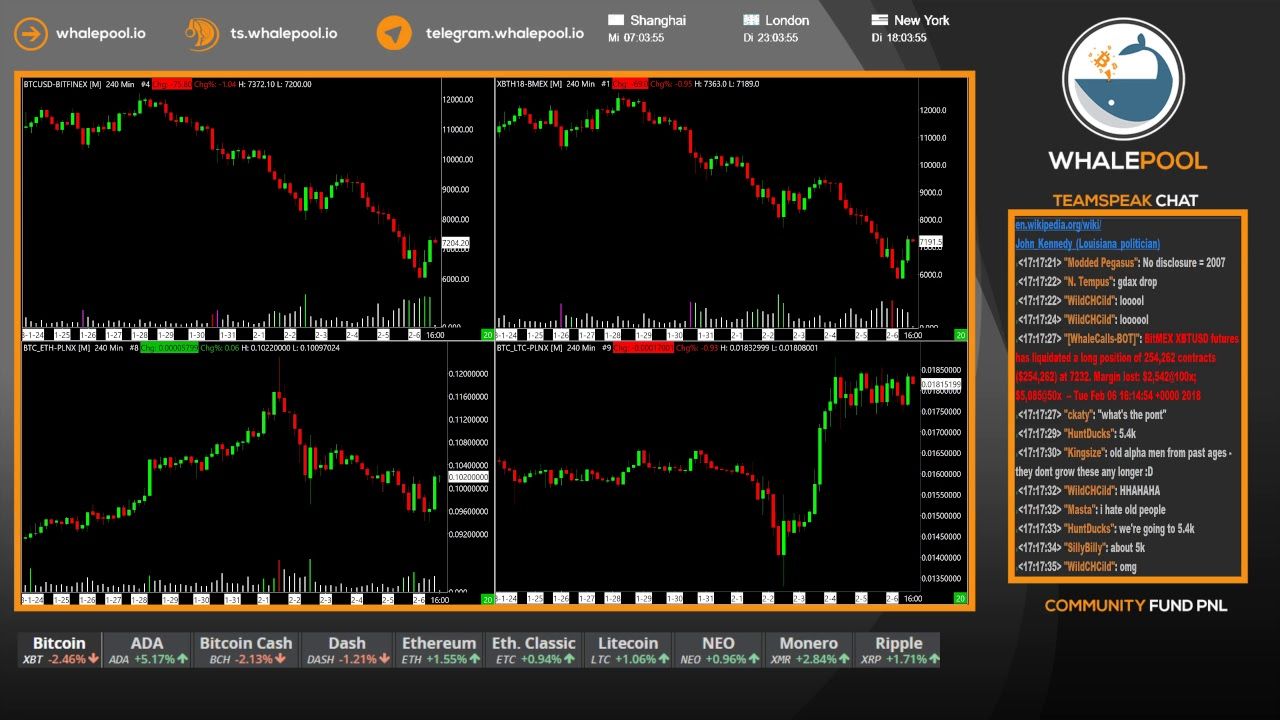Select the Bitcoin ticker tile
Image resolution: width=1280 pixels, height=720 pixels.
pyautogui.click(x=59, y=650)
